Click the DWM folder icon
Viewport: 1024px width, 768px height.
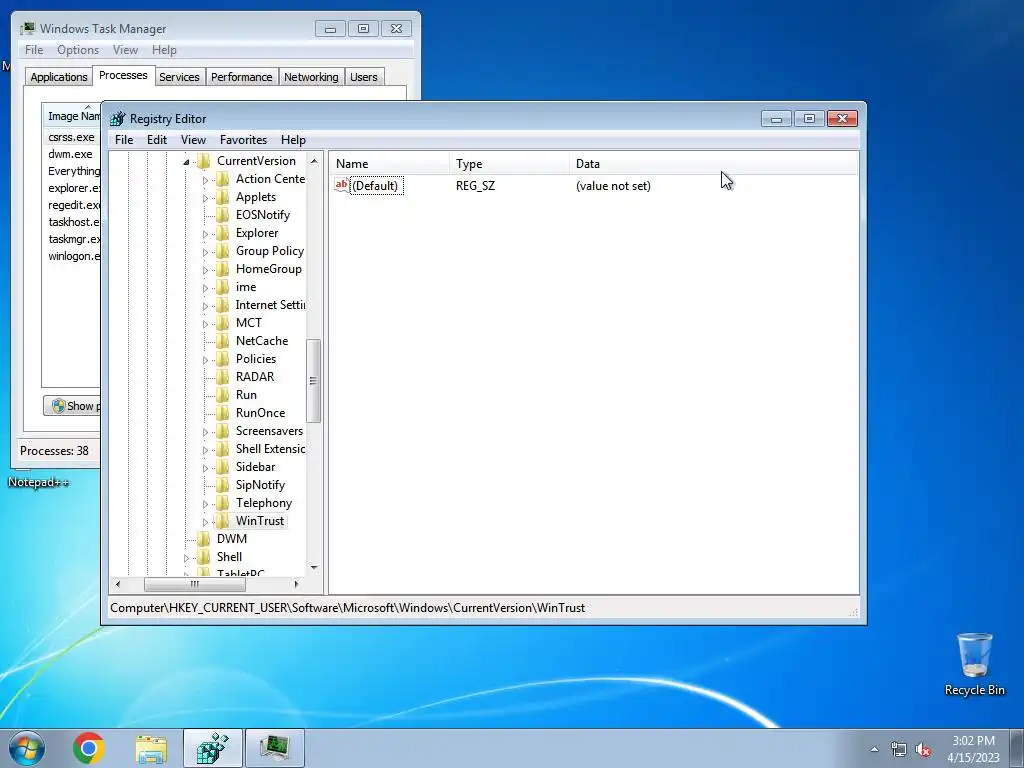coord(204,539)
